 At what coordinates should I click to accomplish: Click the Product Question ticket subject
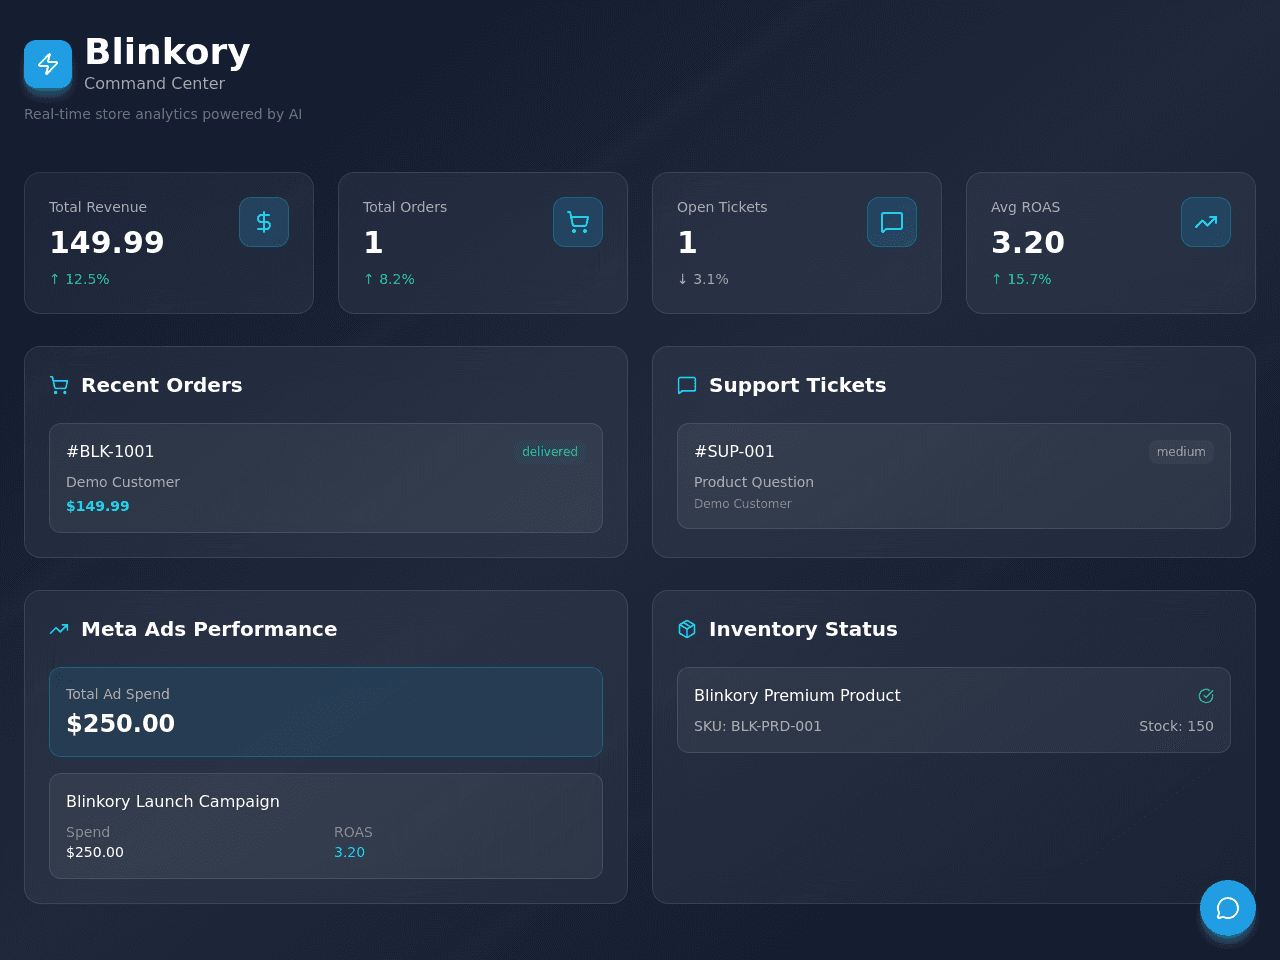pos(754,482)
